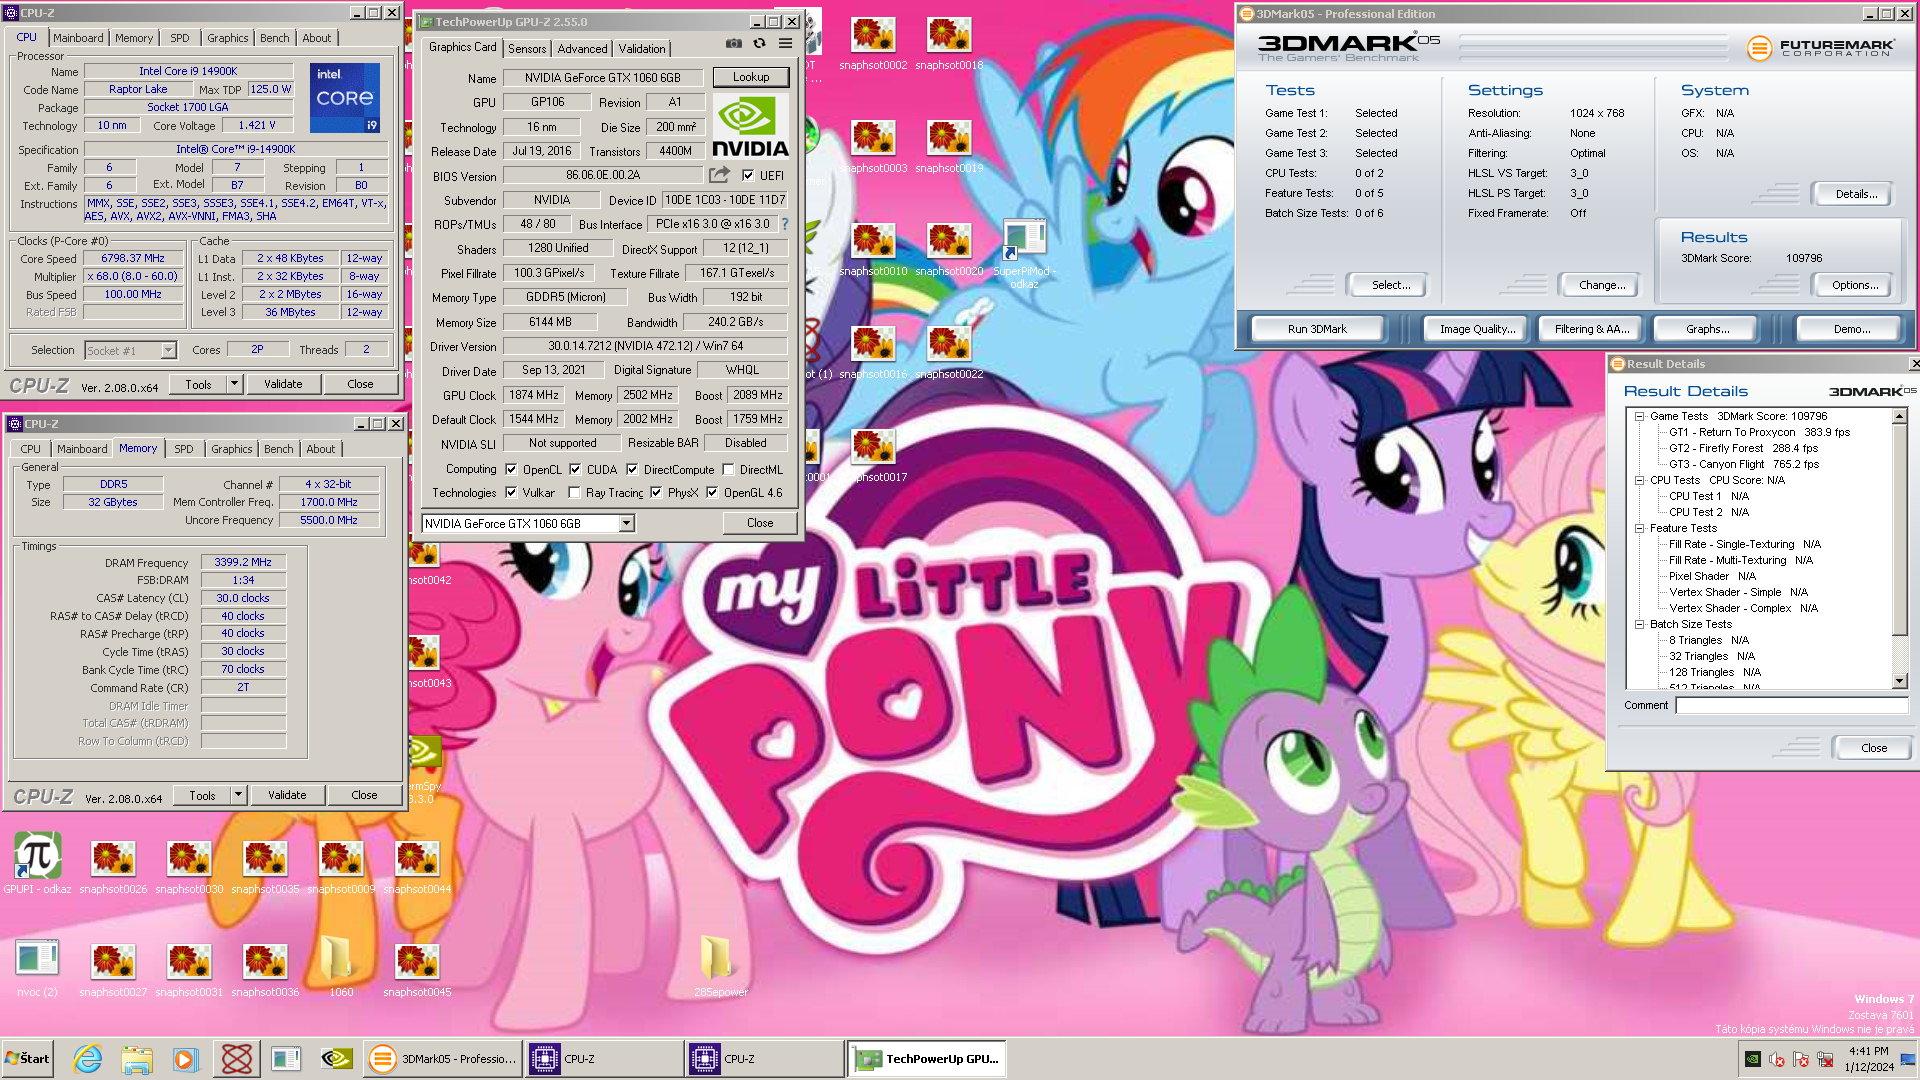Viewport: 1920px width, 1080px height.
Task: Click the system tray clock 4:41 PM
Action: pyautogui.click(x=1868, y=1051)
